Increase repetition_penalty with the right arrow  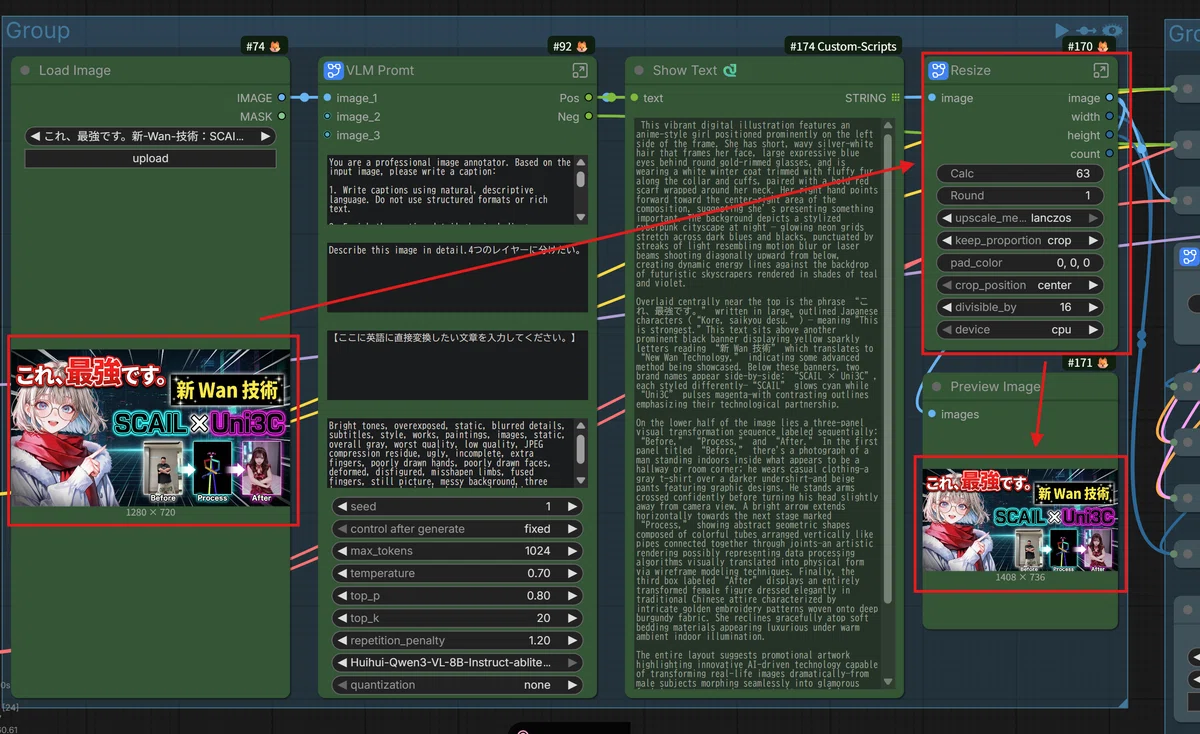point(573,640)
